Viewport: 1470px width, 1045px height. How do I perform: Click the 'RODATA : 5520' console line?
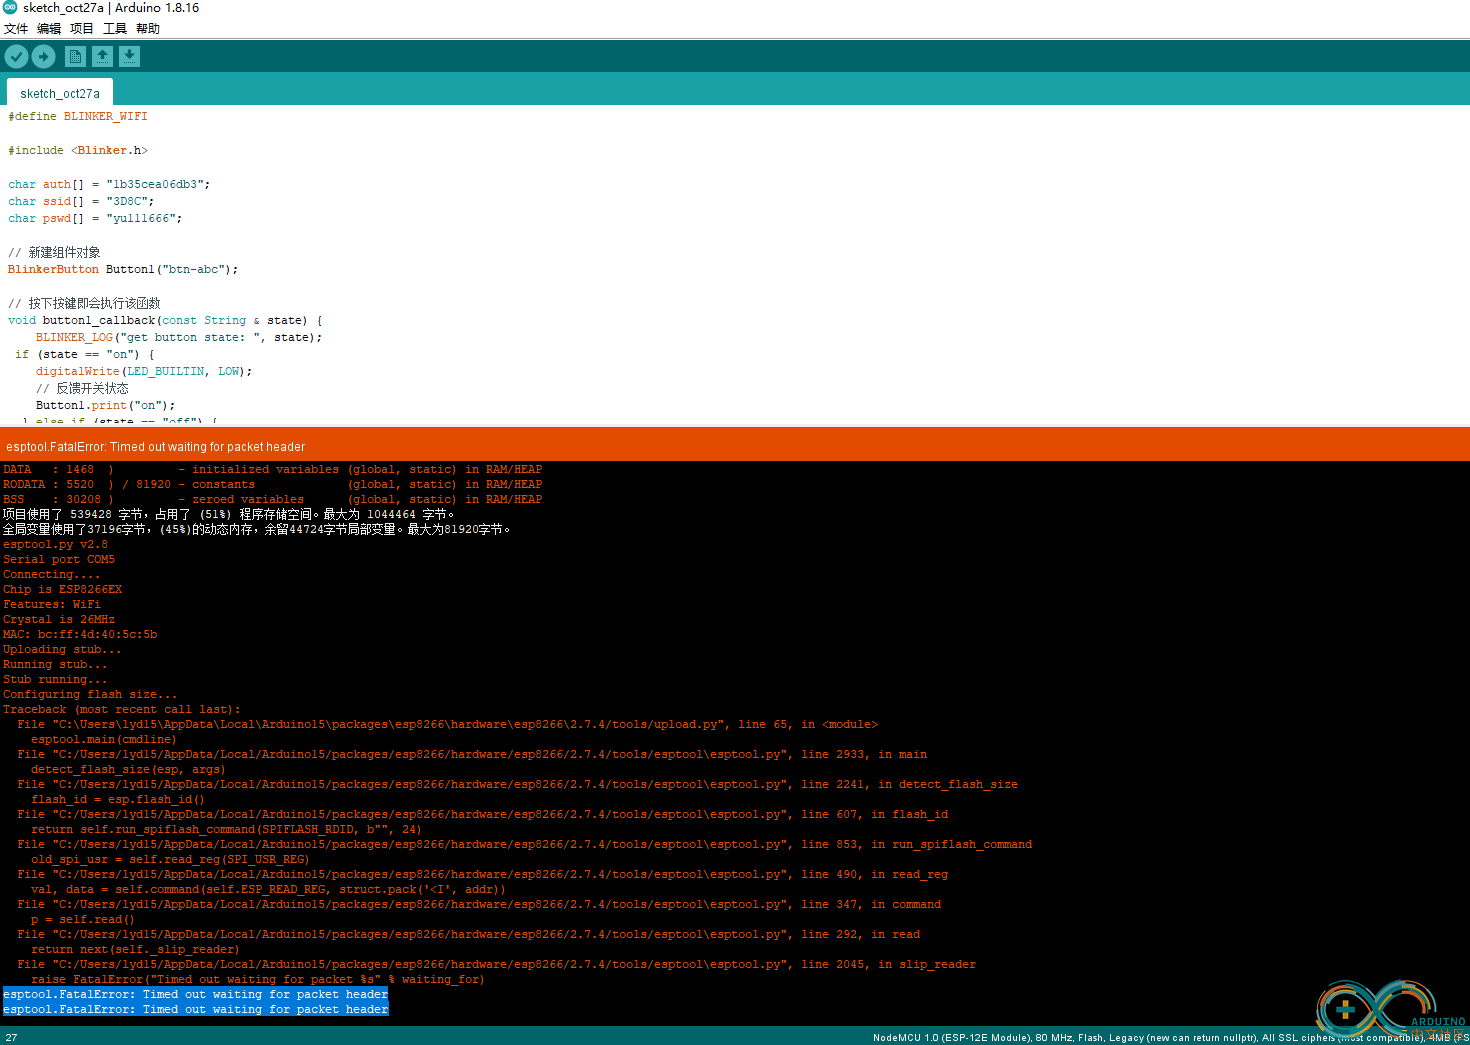(x=272, y=484)
